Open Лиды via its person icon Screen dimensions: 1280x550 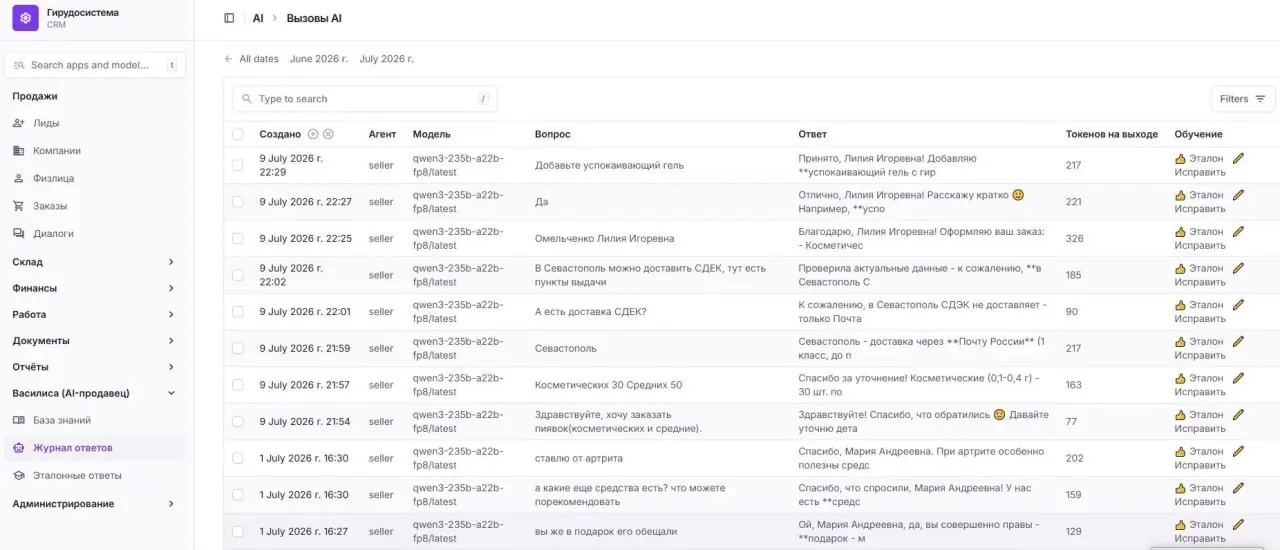coord(18,123)
